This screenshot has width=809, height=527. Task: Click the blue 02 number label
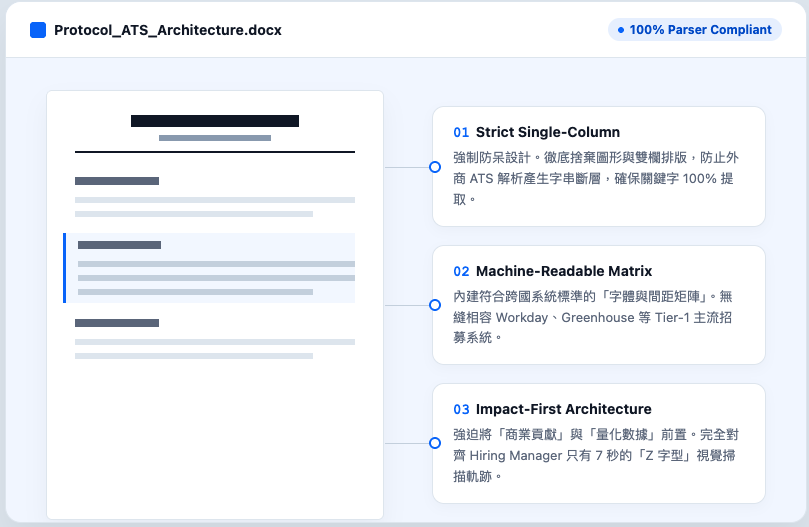461,271
